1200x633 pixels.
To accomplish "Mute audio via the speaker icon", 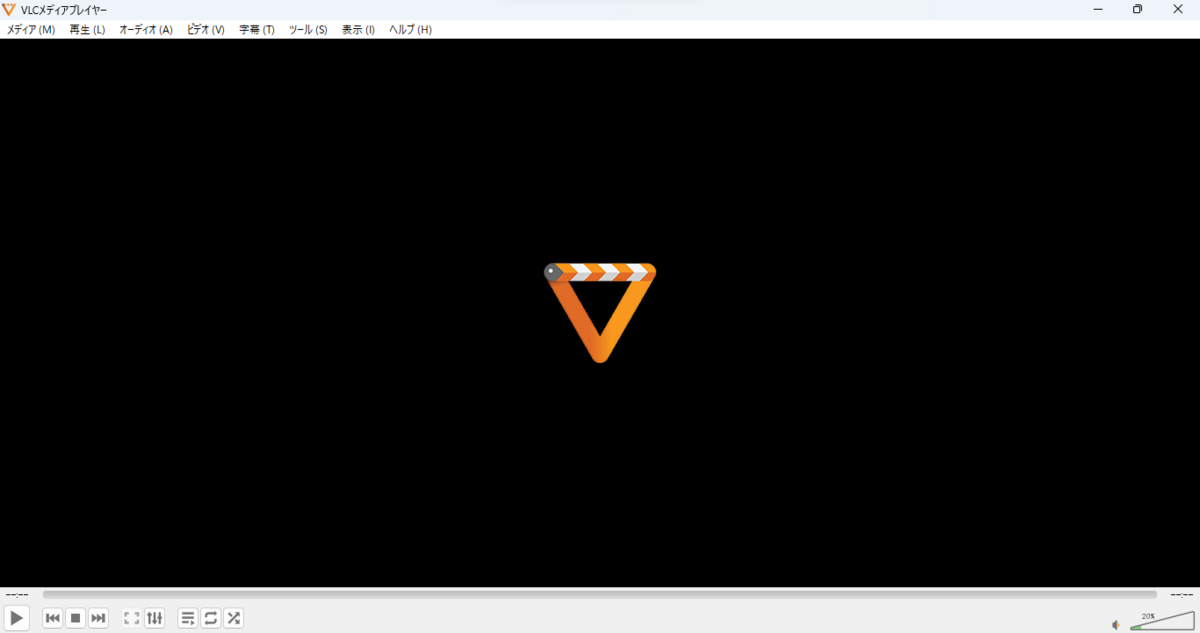I will click(1115, 624).
